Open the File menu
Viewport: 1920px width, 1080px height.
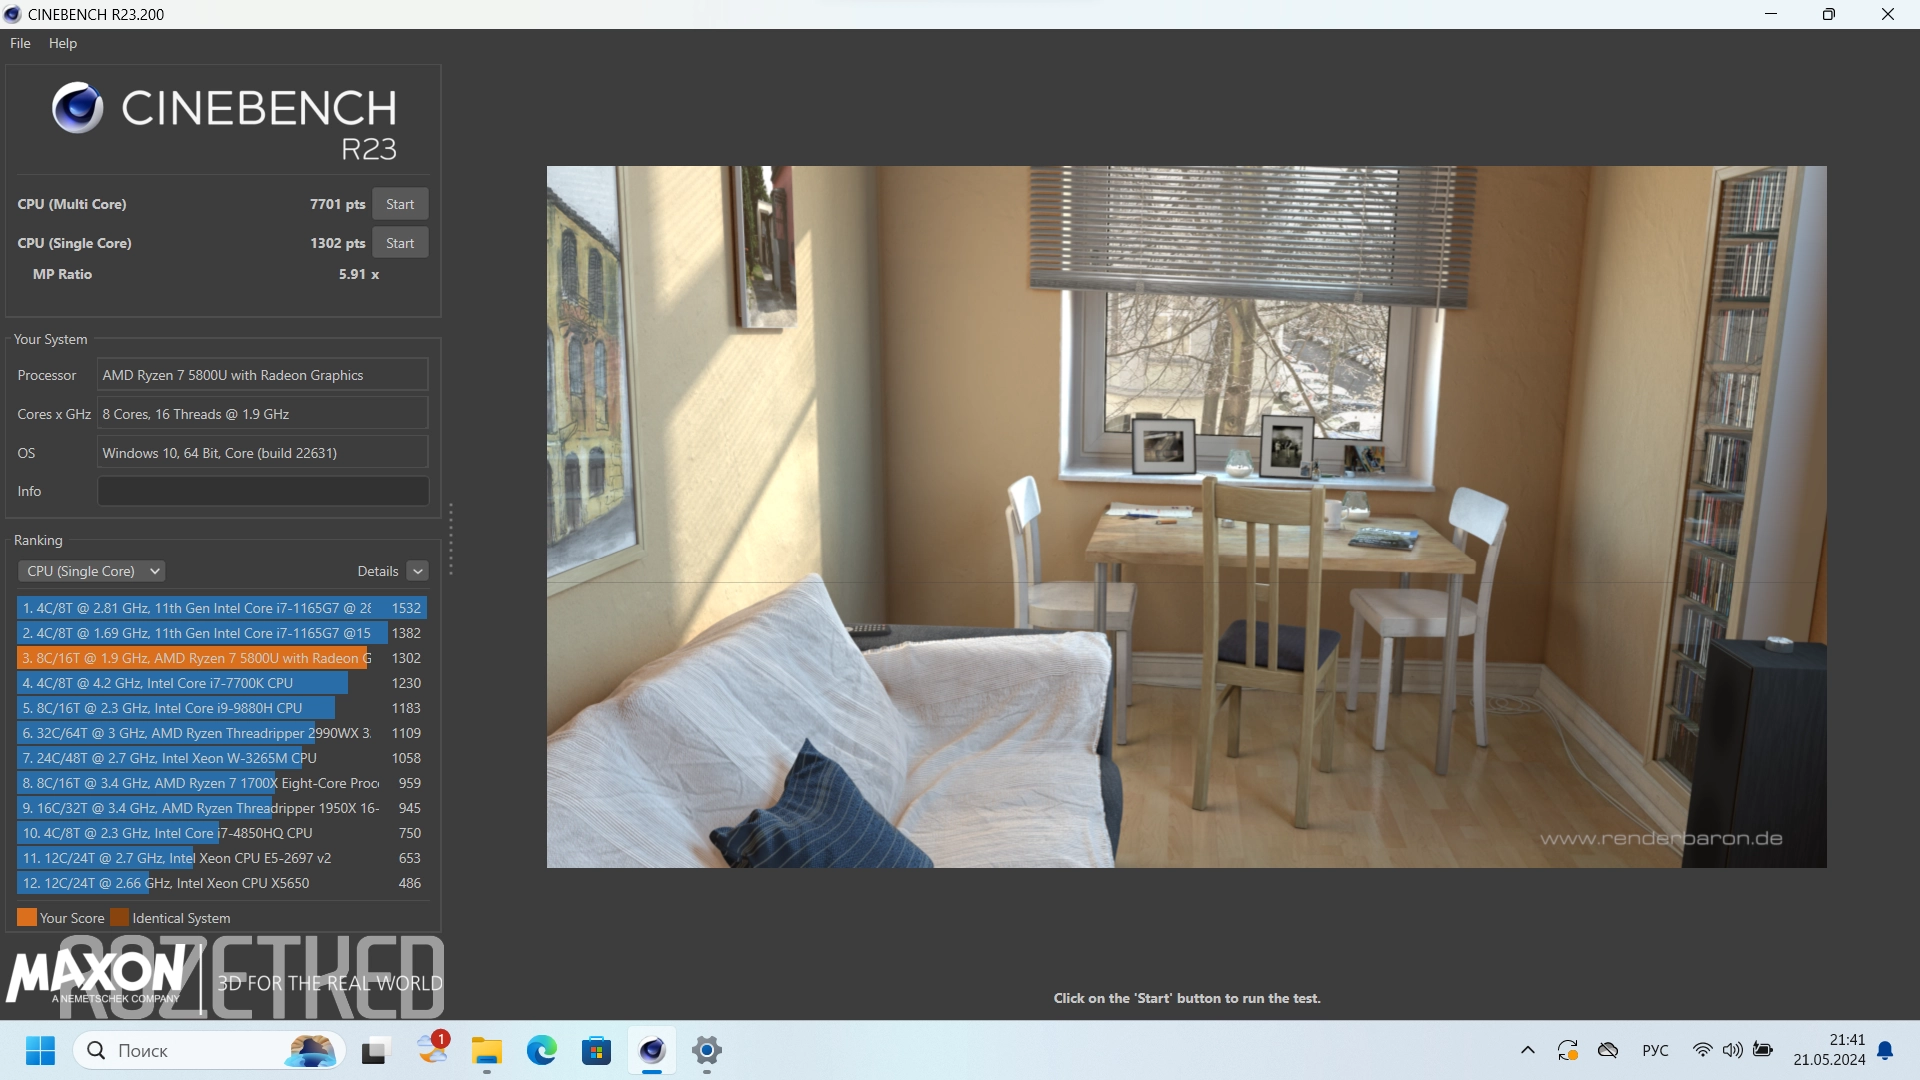(20, 43)
